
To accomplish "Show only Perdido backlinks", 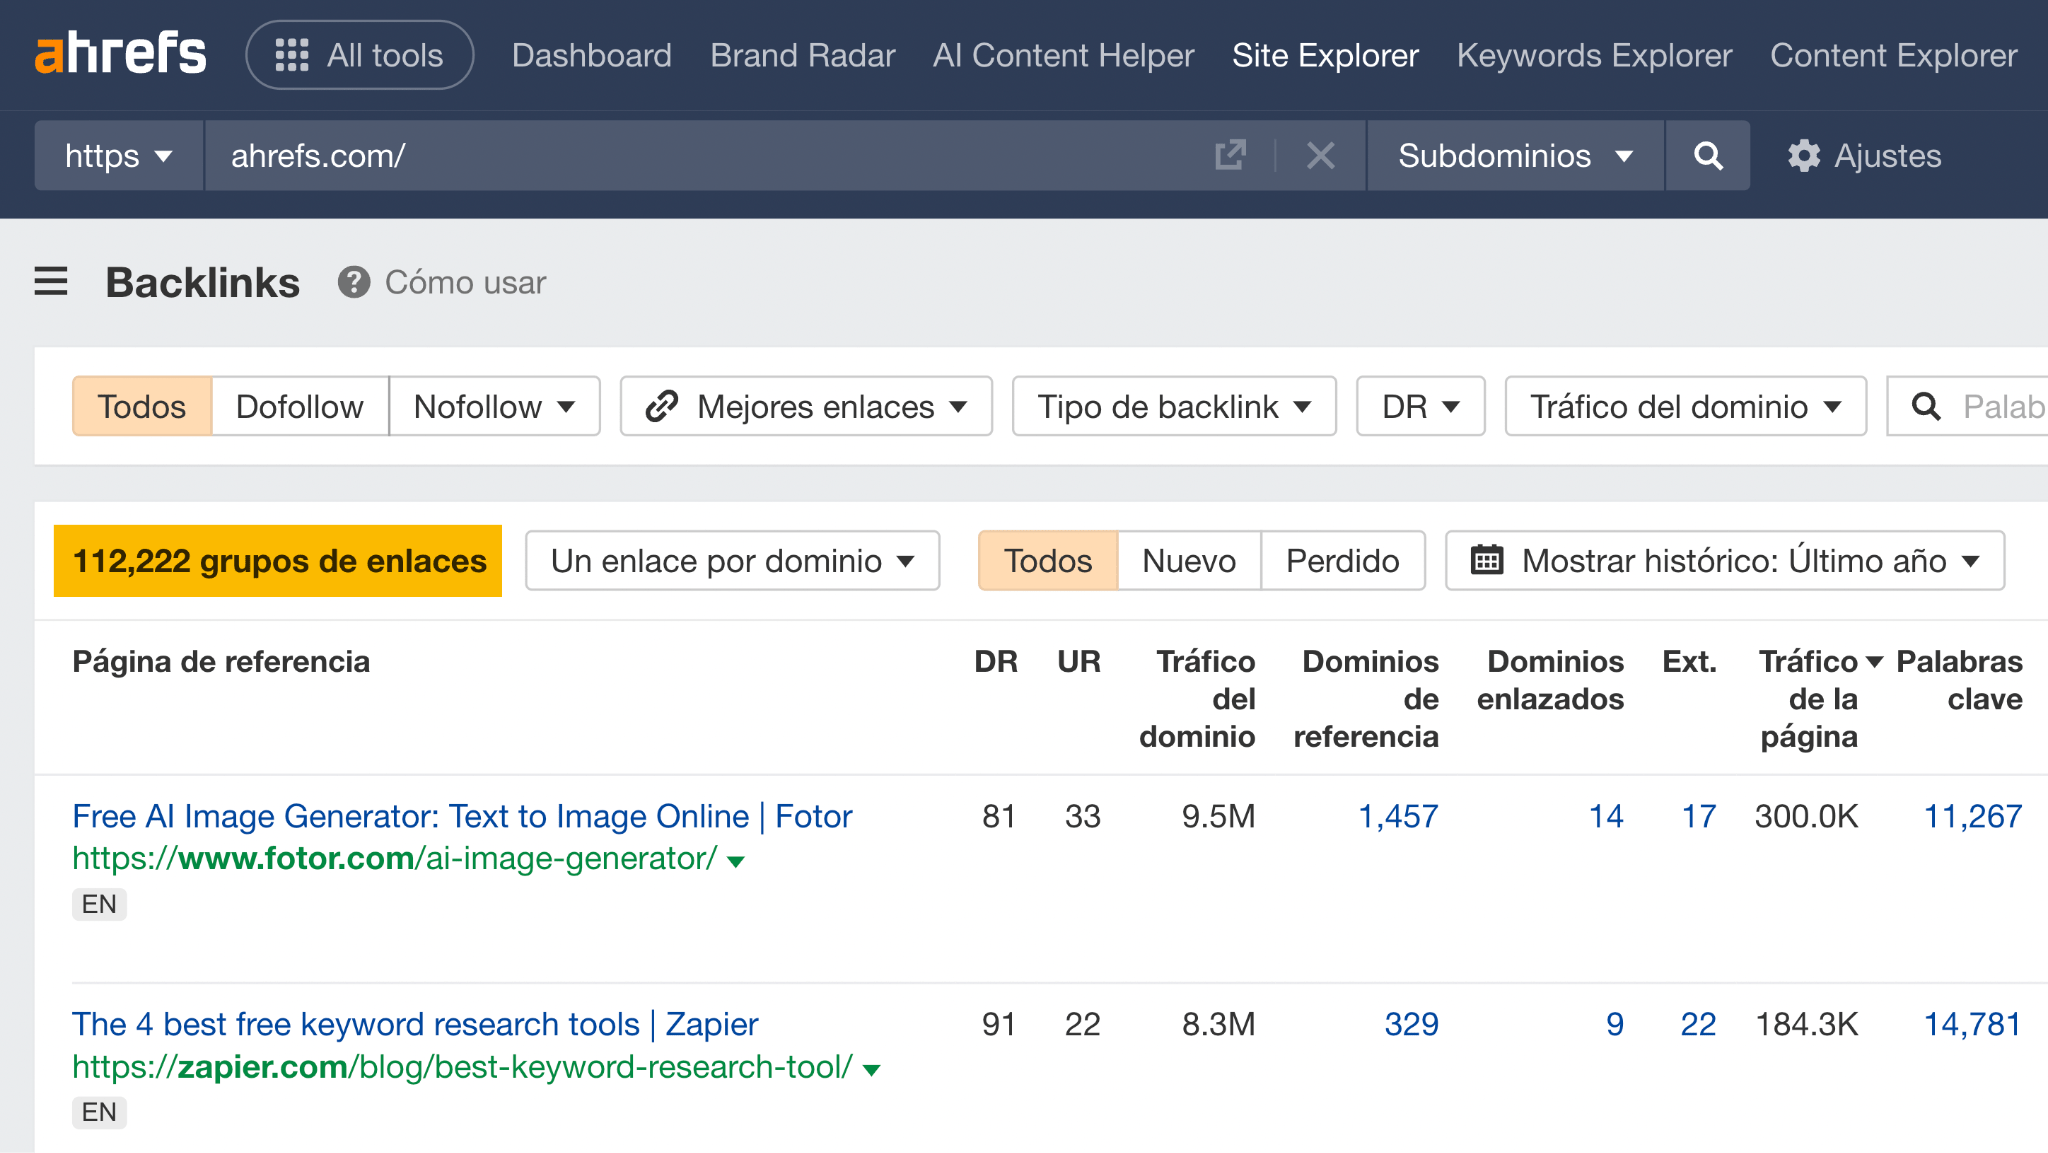I will (x=1343, y=561).
